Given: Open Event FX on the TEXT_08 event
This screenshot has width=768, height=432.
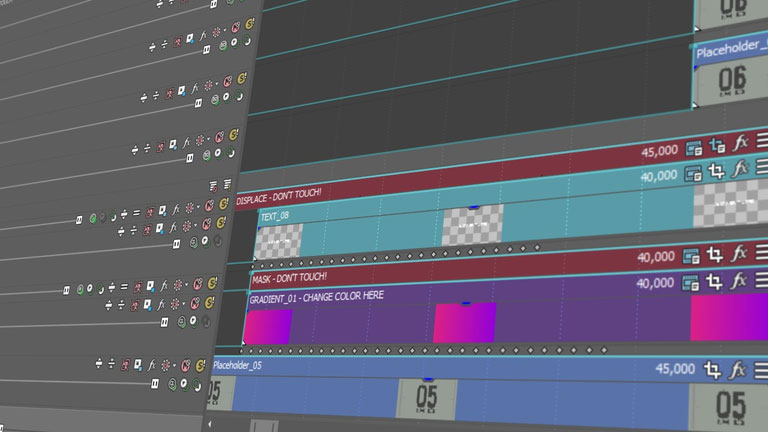Looking at the screenshot, I should [x=740, y=169].
